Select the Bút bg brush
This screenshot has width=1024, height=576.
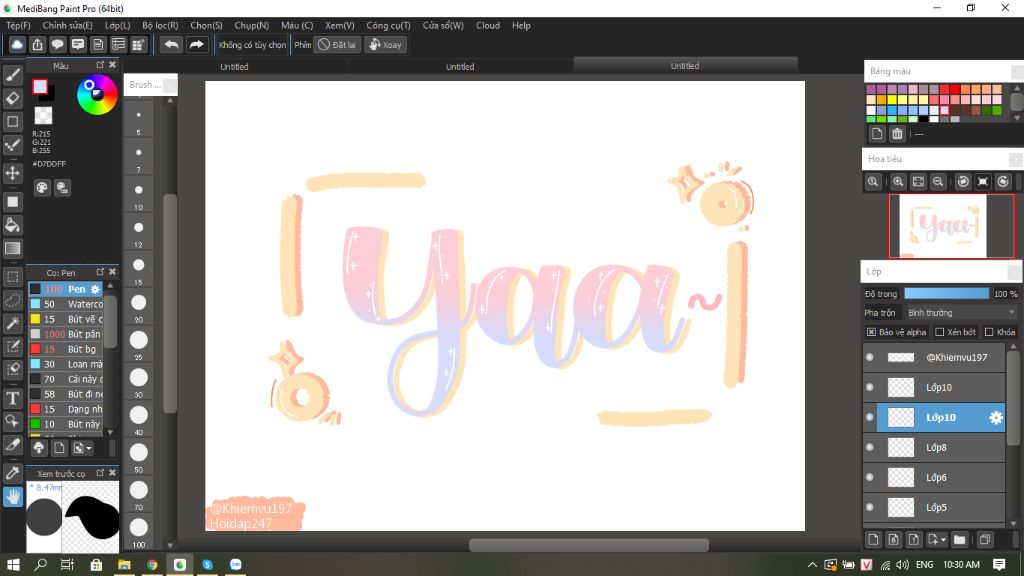point(66,349)
